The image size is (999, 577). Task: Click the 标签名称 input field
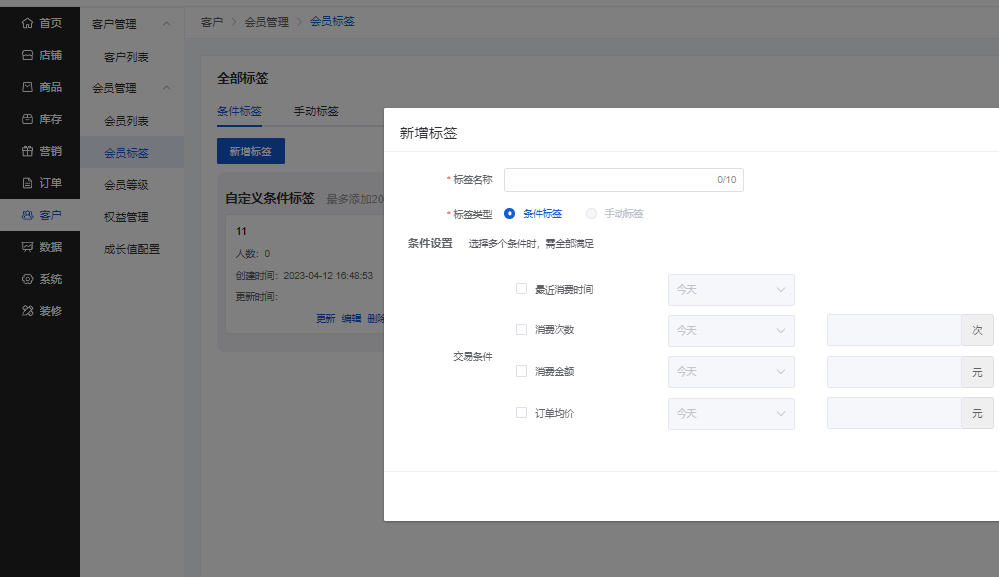point(624,180)
